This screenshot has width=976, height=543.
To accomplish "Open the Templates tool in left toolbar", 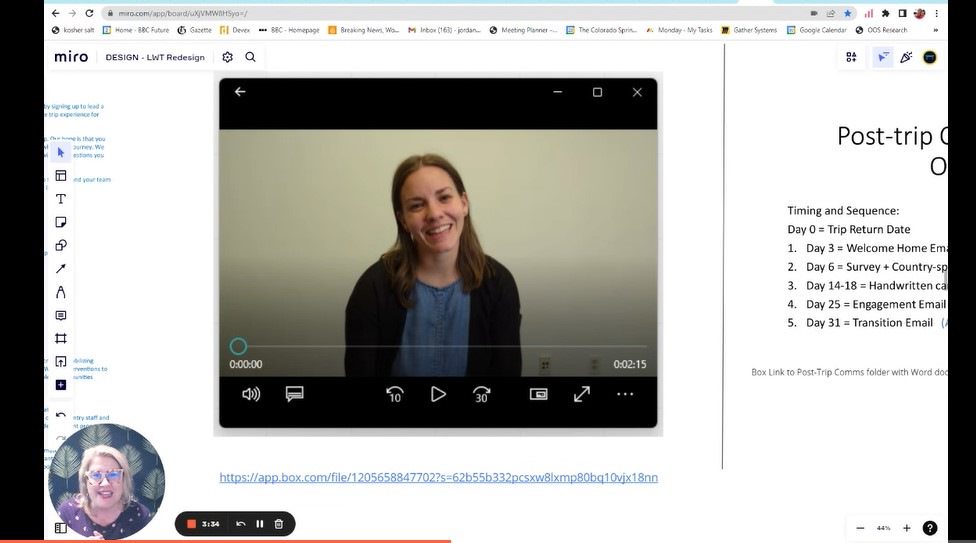I will [x=61, y=176].
